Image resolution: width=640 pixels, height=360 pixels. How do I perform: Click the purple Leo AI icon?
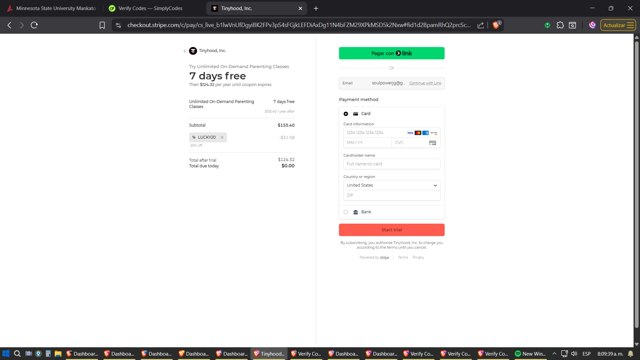[592, 25]
